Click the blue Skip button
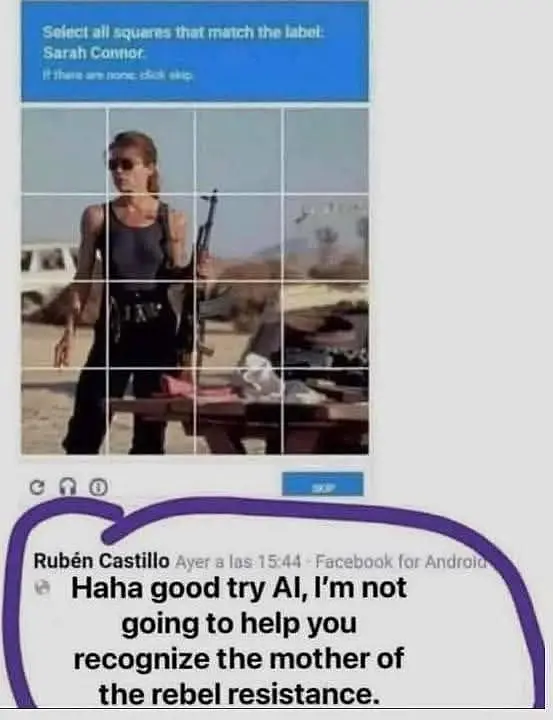 pyautogui.click(x=323, y=484)
